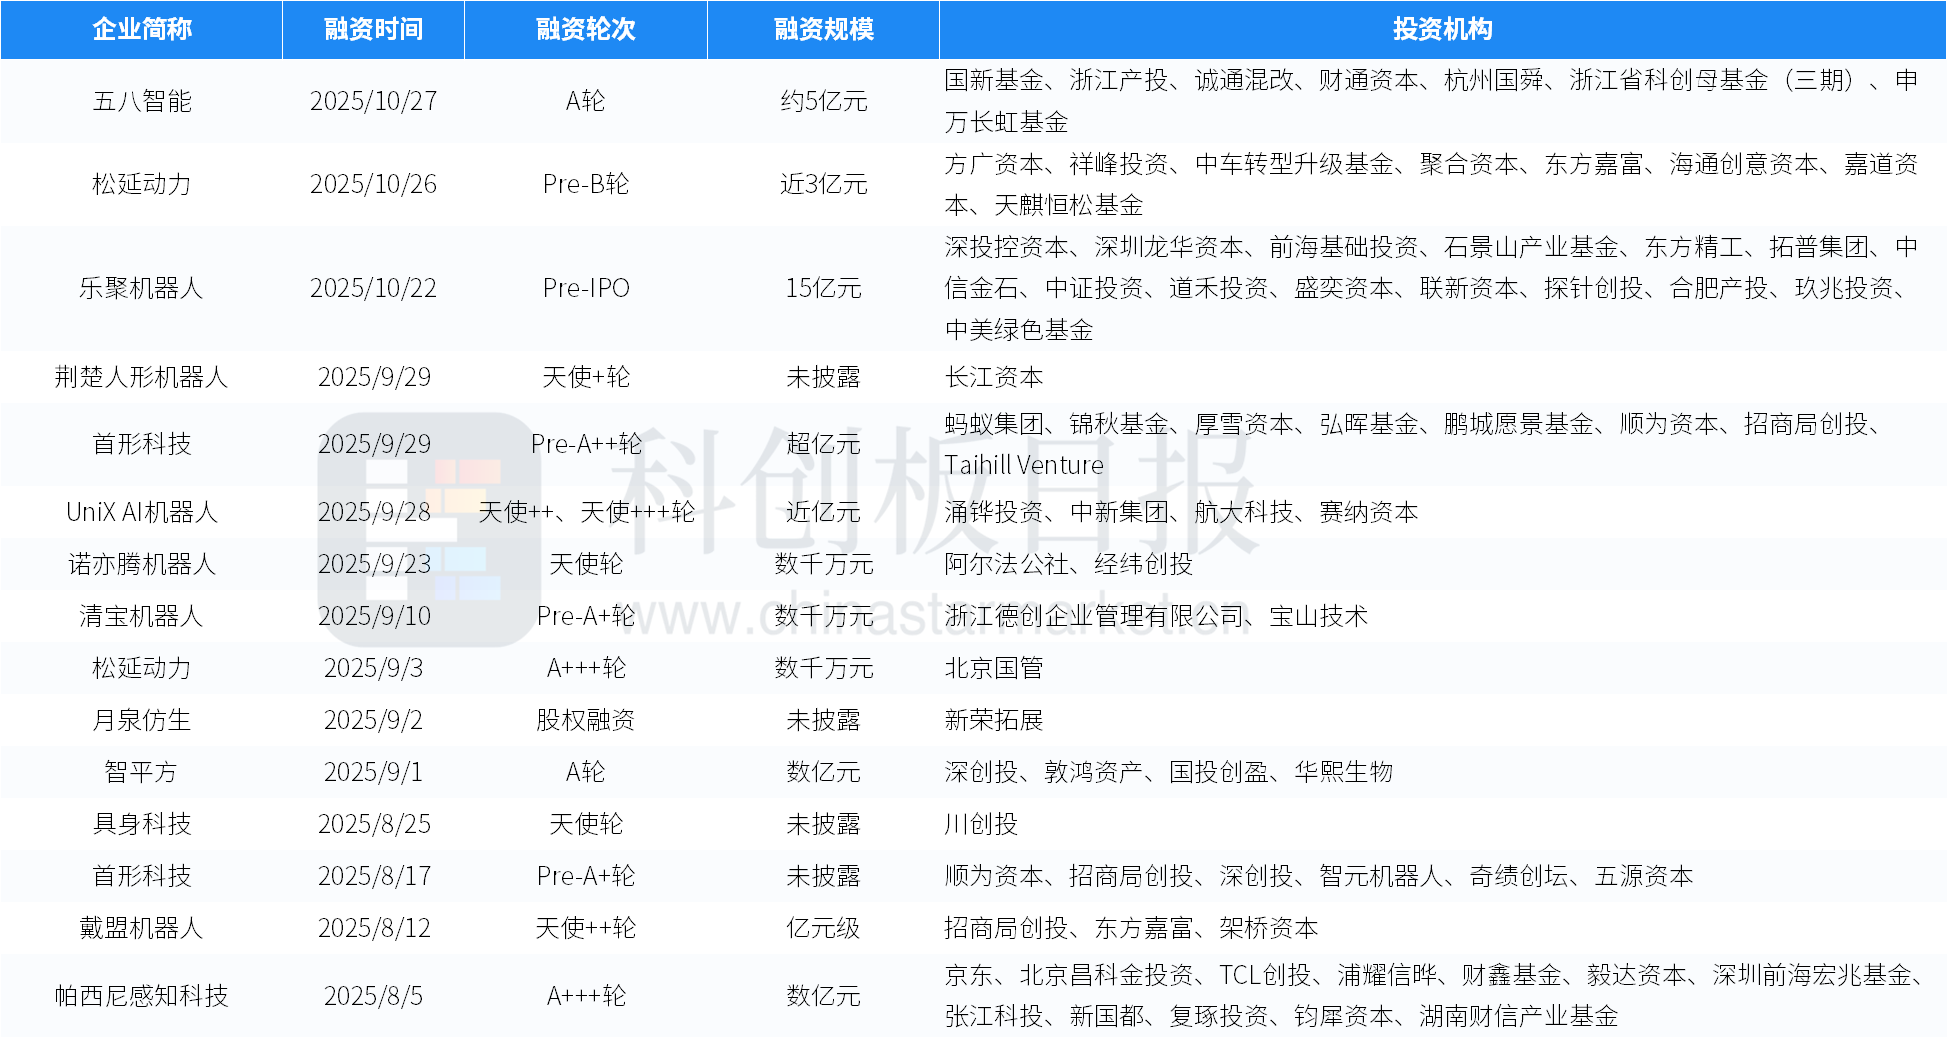The width and height of the screenshot is (1948, 1039).
Task: Click investors '深创投、敦鸿资产、国投创盈、华熙生物'
Action: [x=1169, y=772]
